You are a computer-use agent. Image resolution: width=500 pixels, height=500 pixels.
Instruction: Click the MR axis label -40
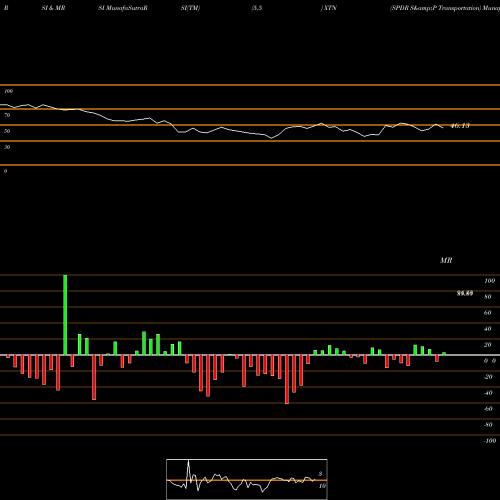(x=488, y=393)
